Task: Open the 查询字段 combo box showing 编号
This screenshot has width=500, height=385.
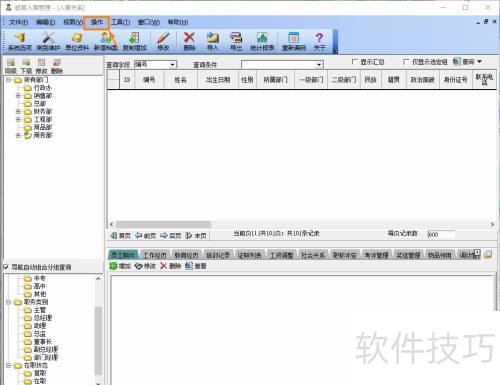Action: 155,64
